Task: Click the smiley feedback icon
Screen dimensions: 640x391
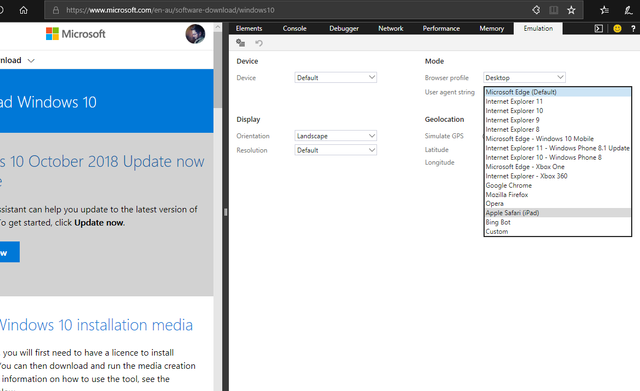Action: [617, 28]
